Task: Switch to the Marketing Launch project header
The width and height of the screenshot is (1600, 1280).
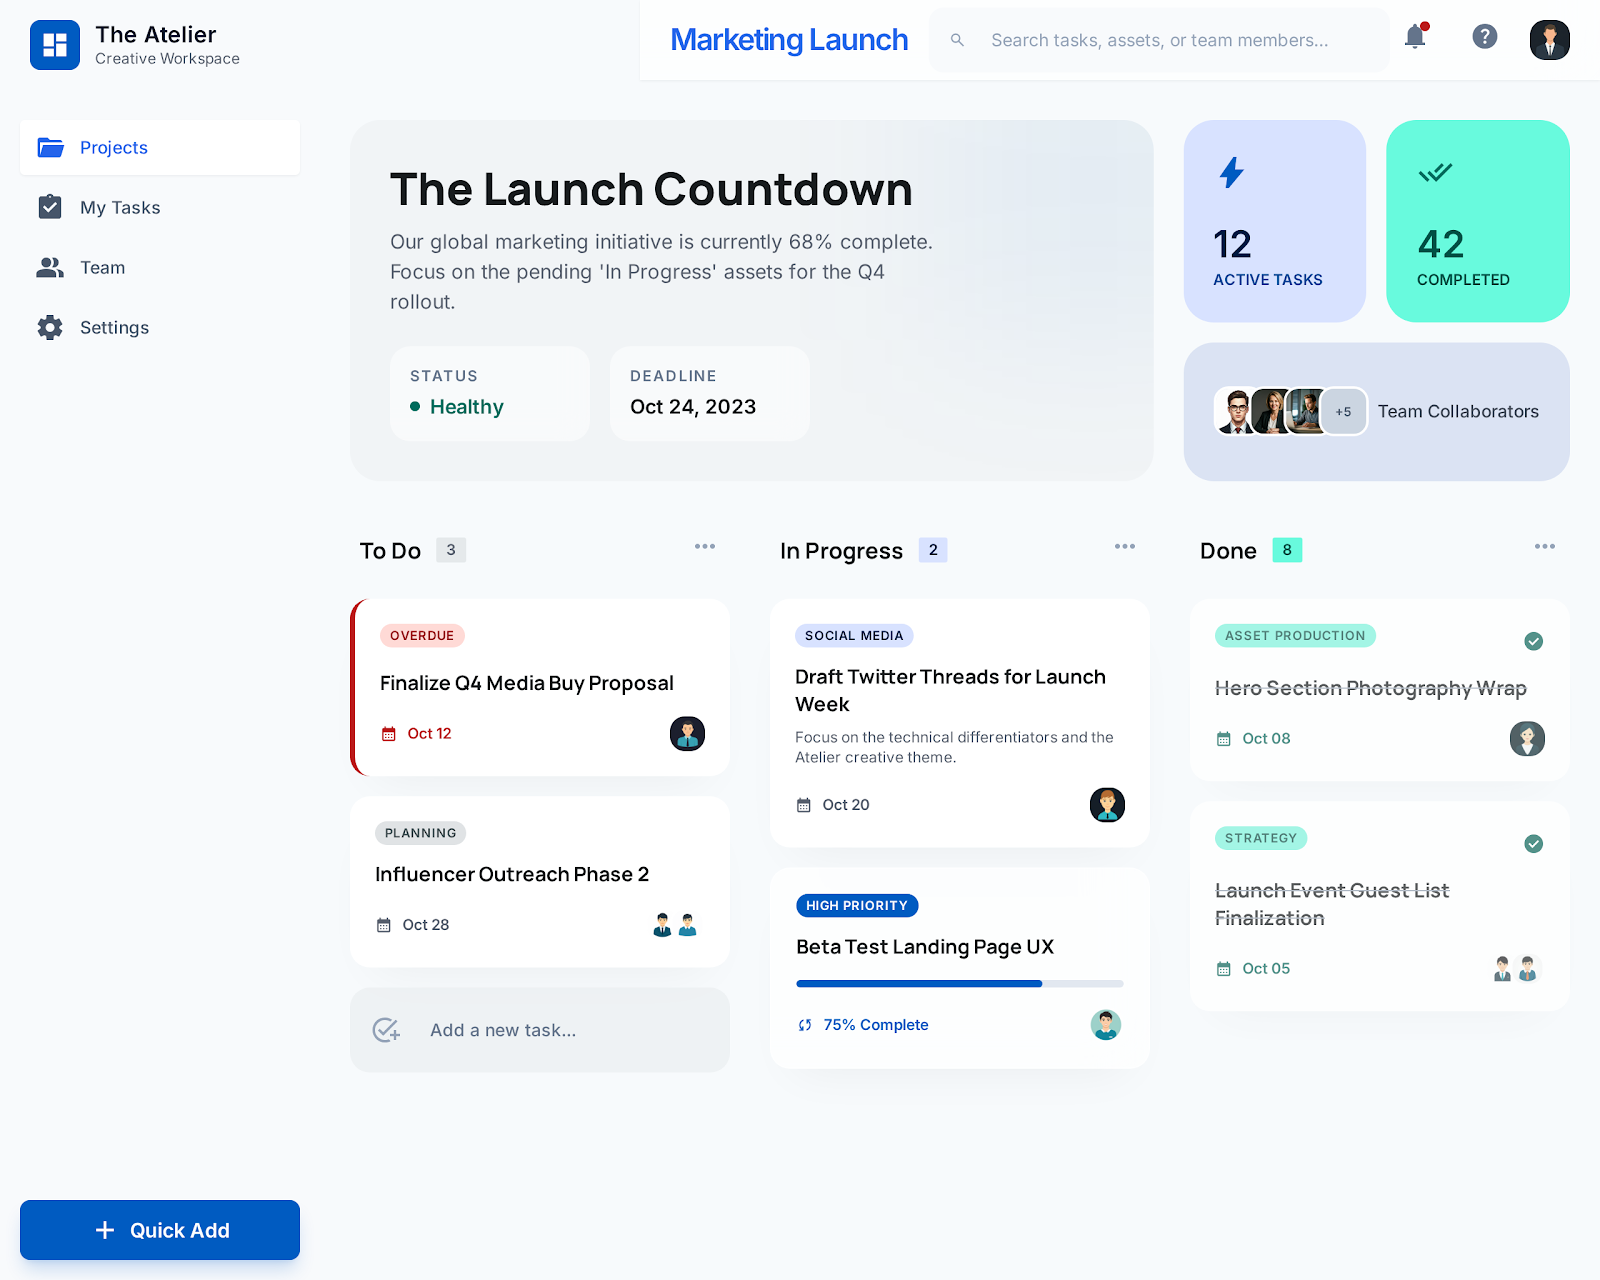Action: 789,40
